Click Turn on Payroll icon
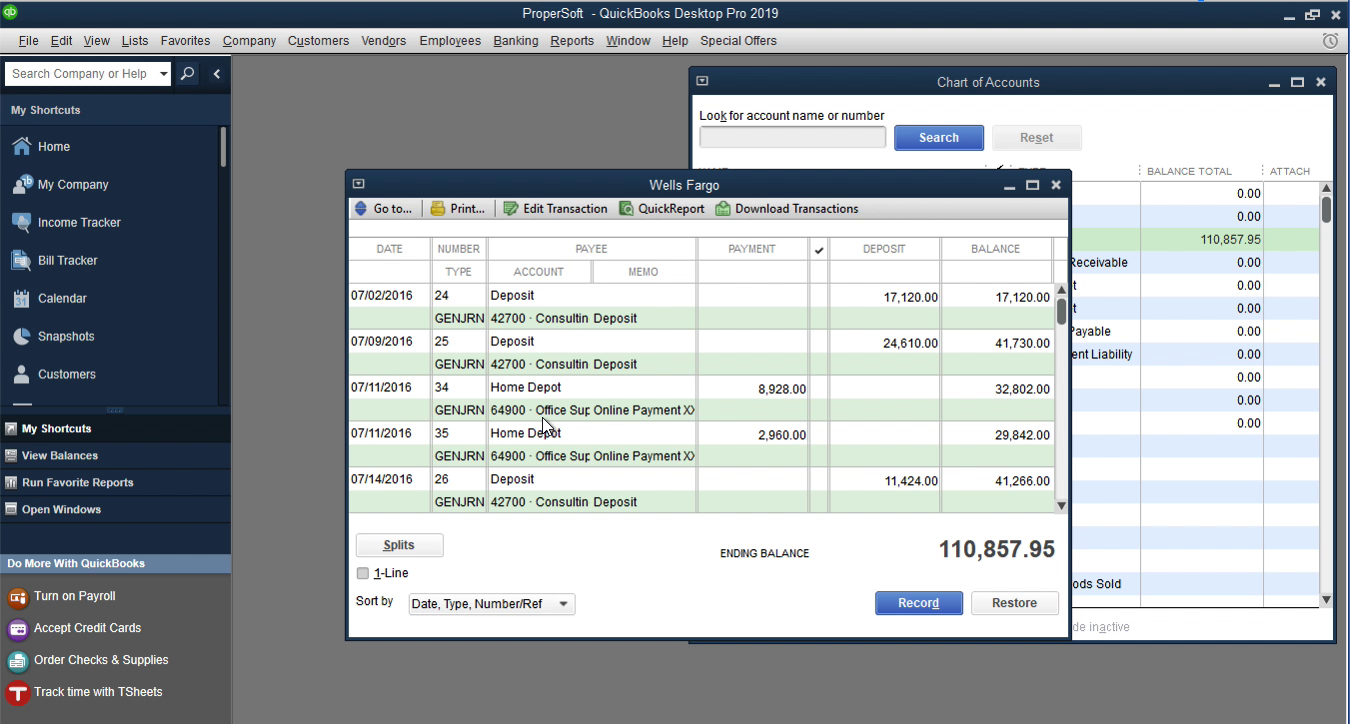Viewport: 1350px width, 724px height. (17, 597)
